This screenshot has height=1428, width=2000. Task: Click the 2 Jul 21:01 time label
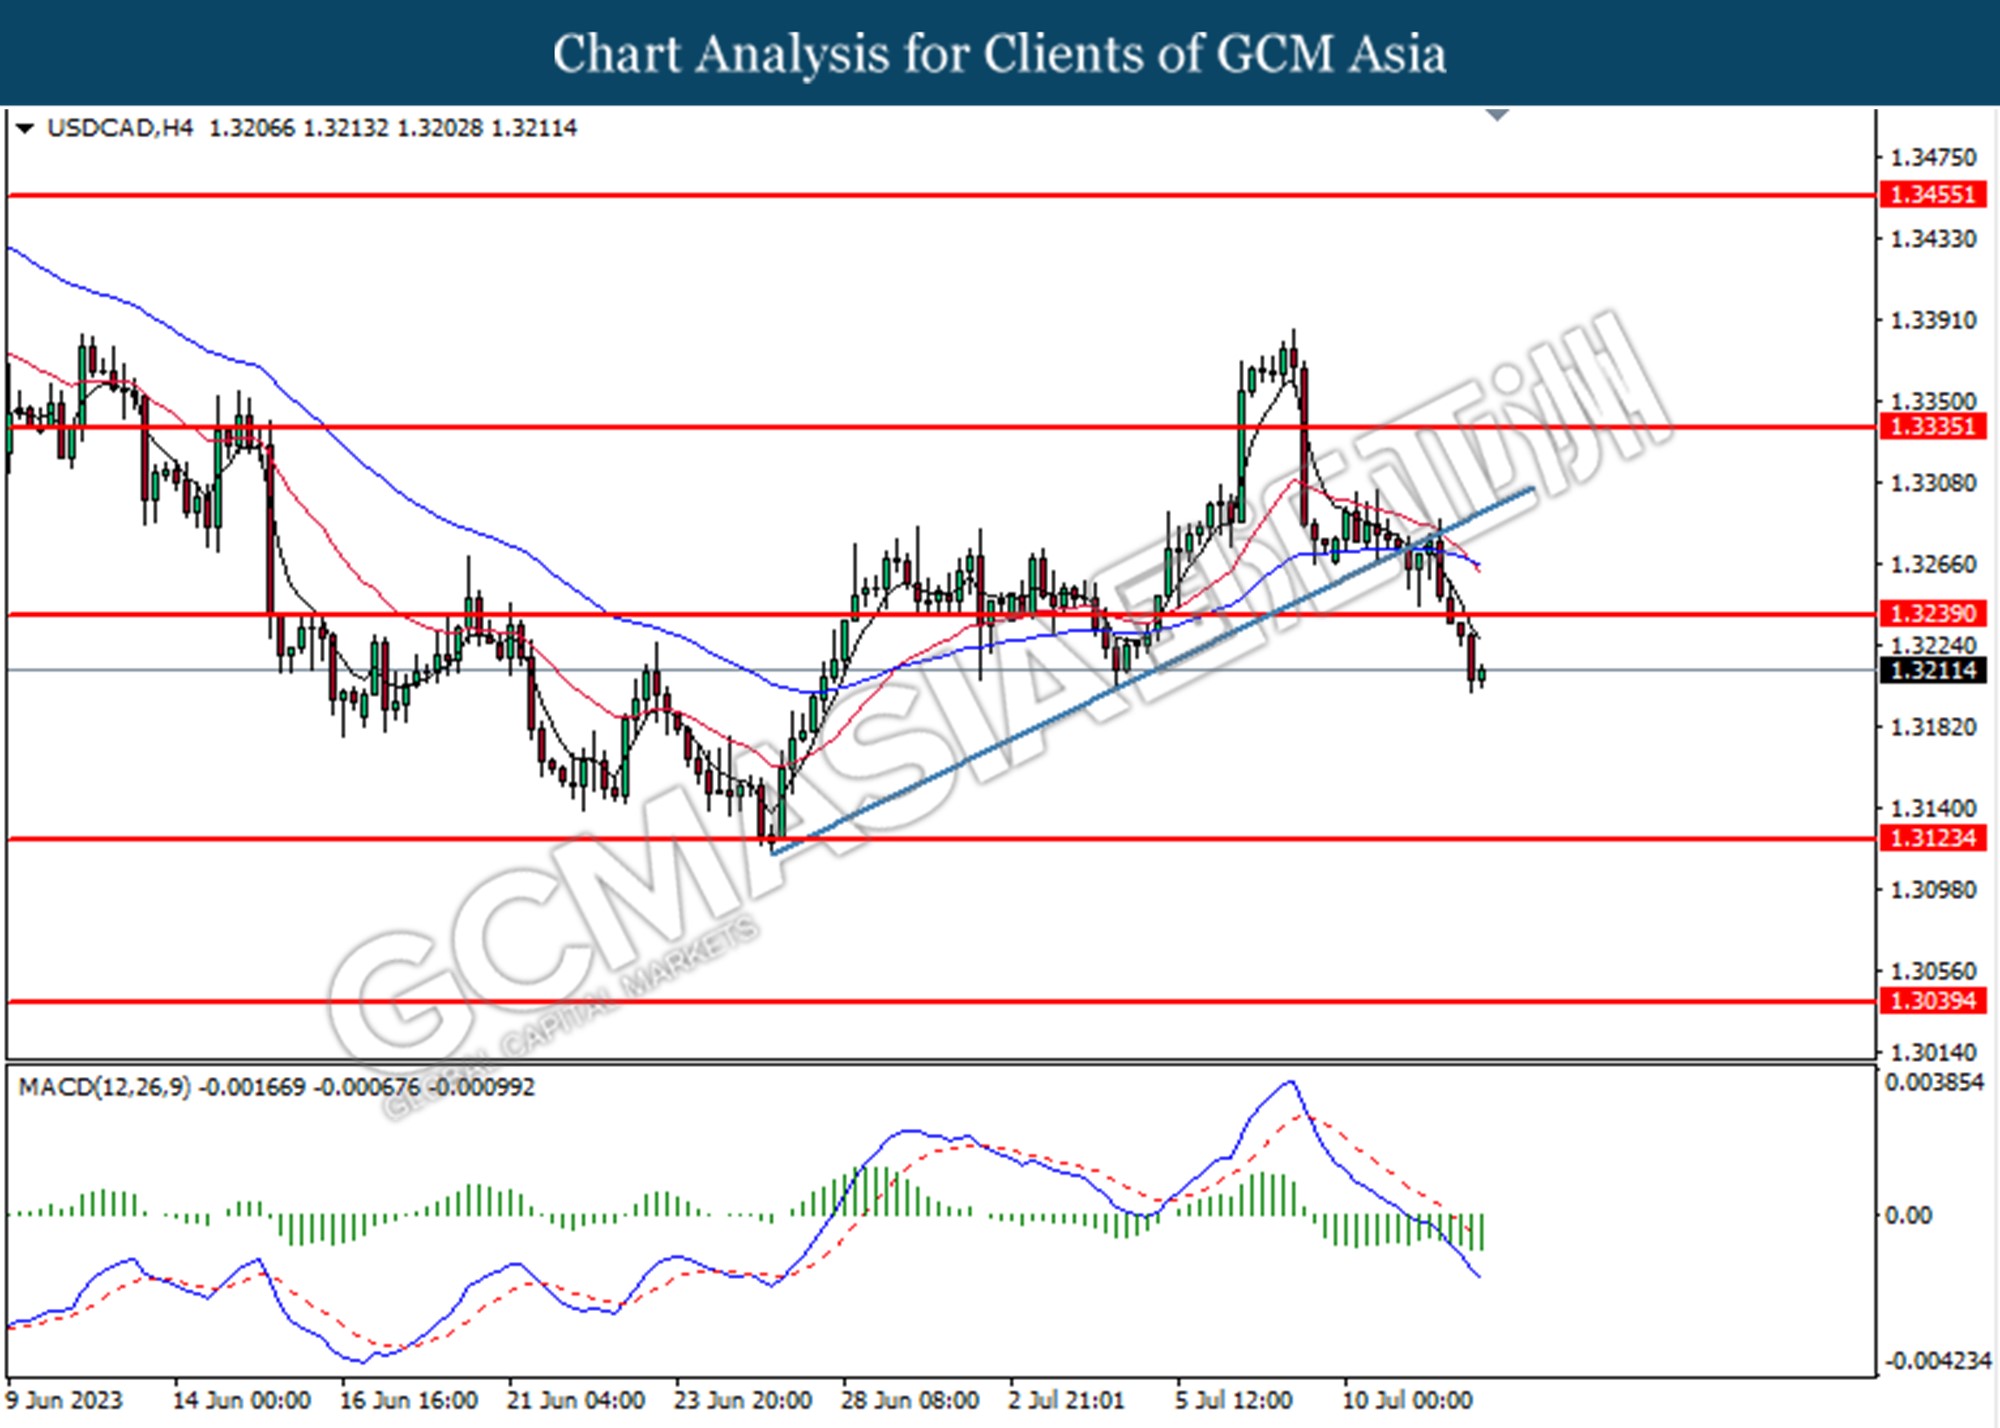[x=1066, y=1400]
